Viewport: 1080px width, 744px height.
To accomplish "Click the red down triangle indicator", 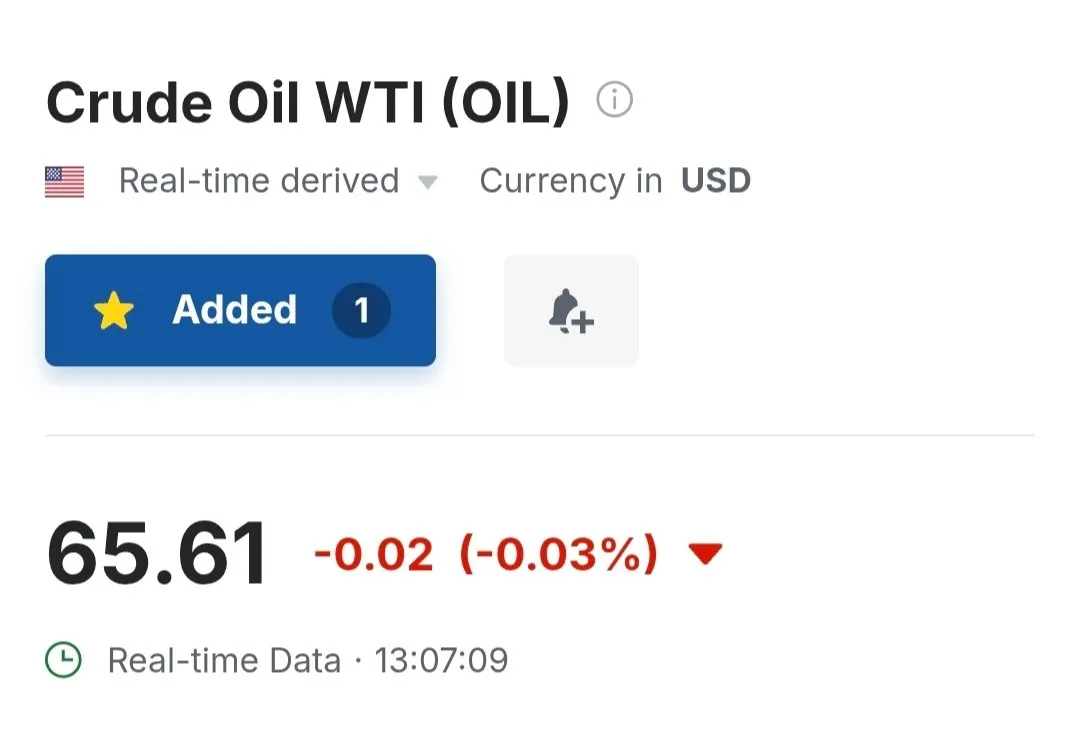I will 705,553.
